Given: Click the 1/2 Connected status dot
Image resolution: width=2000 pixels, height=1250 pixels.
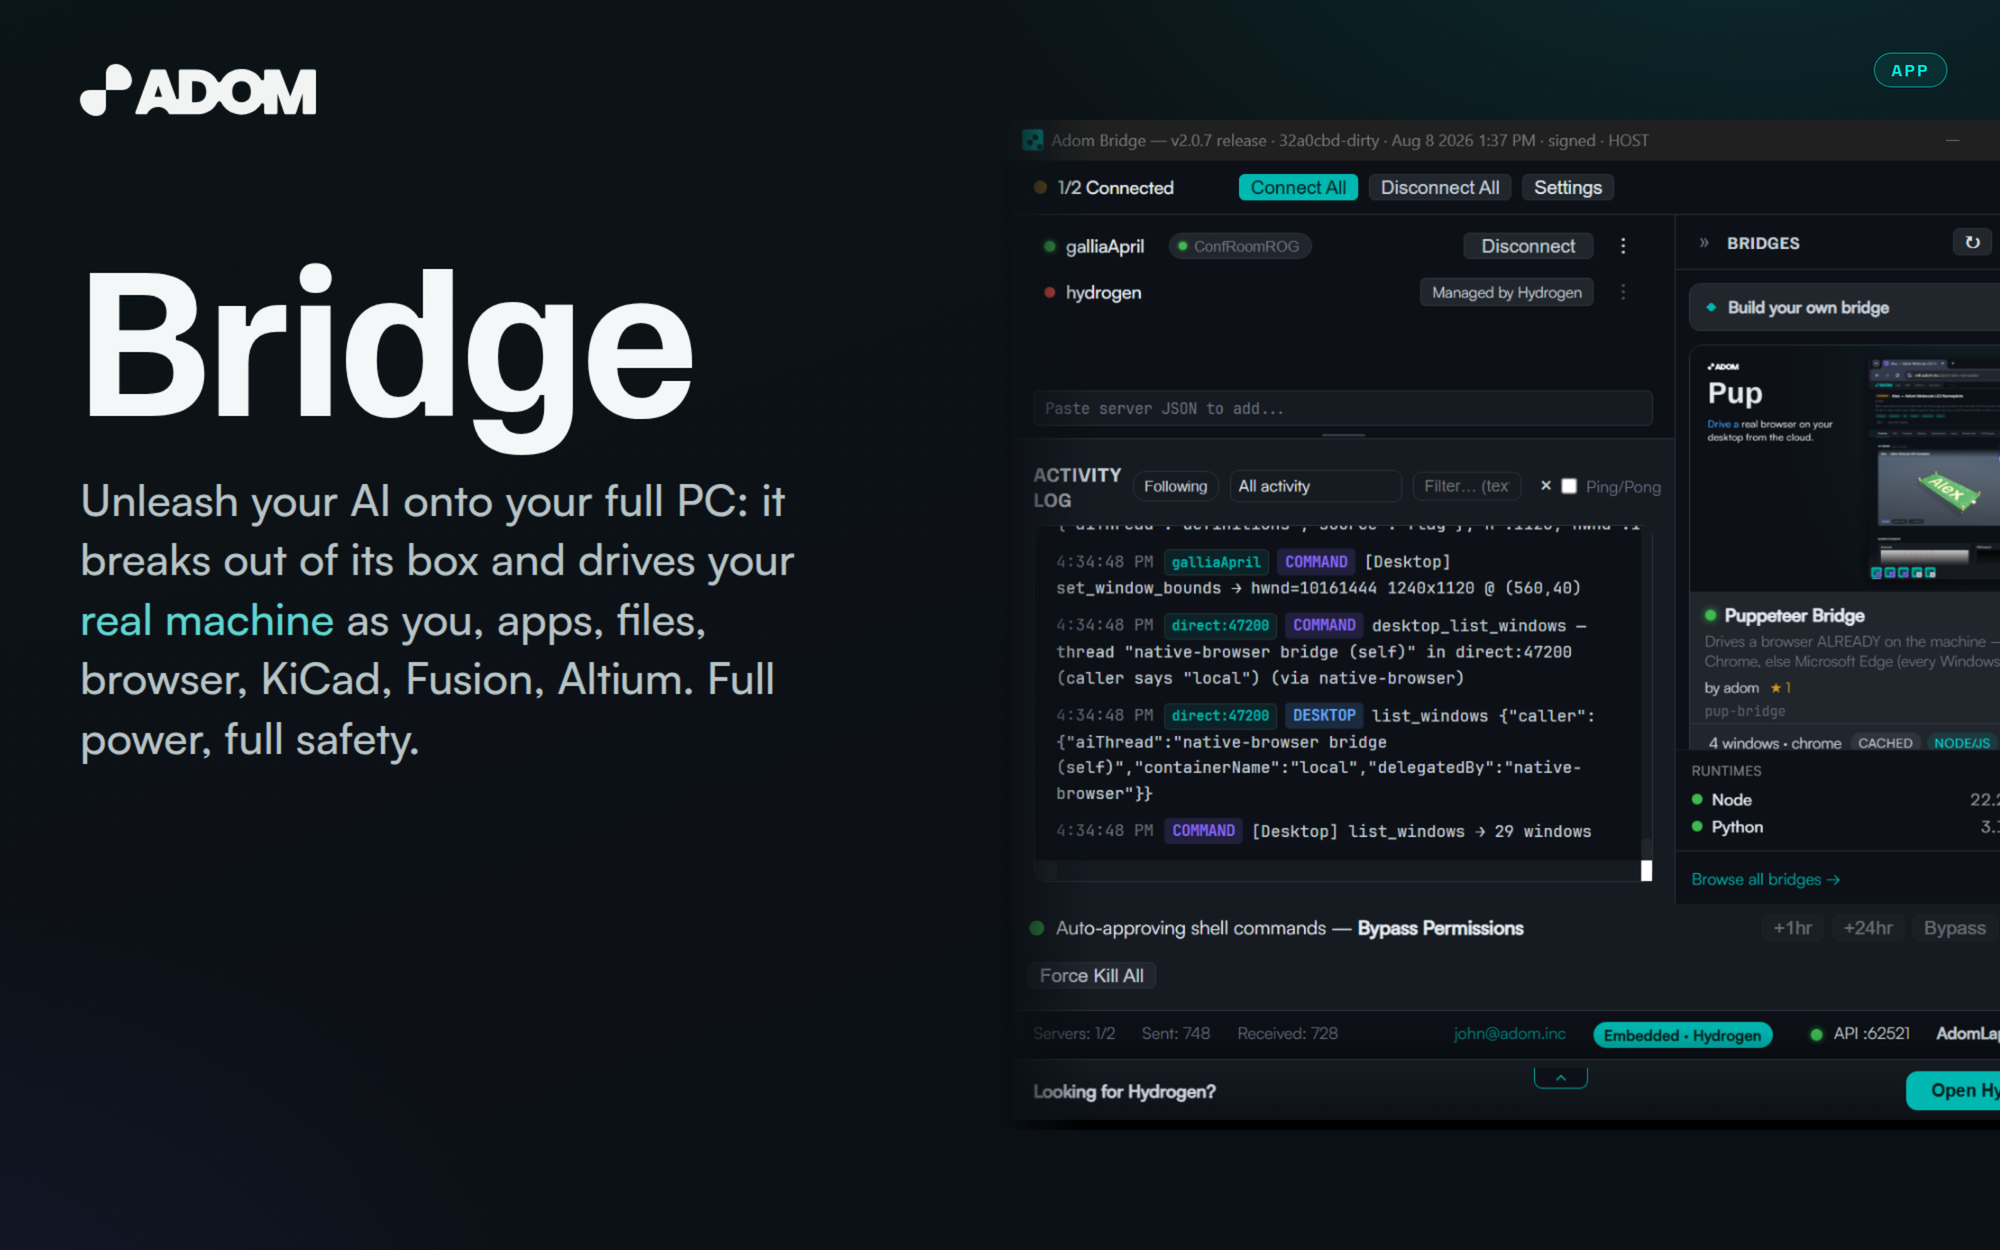Looking at the screenshot, I should (1040, 187).
